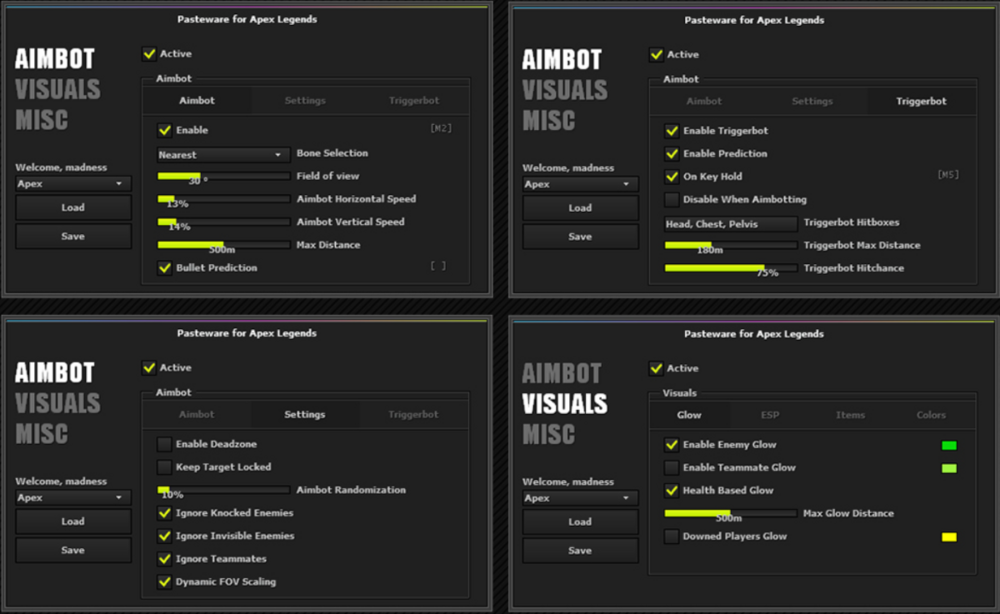Enable Keep Target Locked

[x=165, y=467]
